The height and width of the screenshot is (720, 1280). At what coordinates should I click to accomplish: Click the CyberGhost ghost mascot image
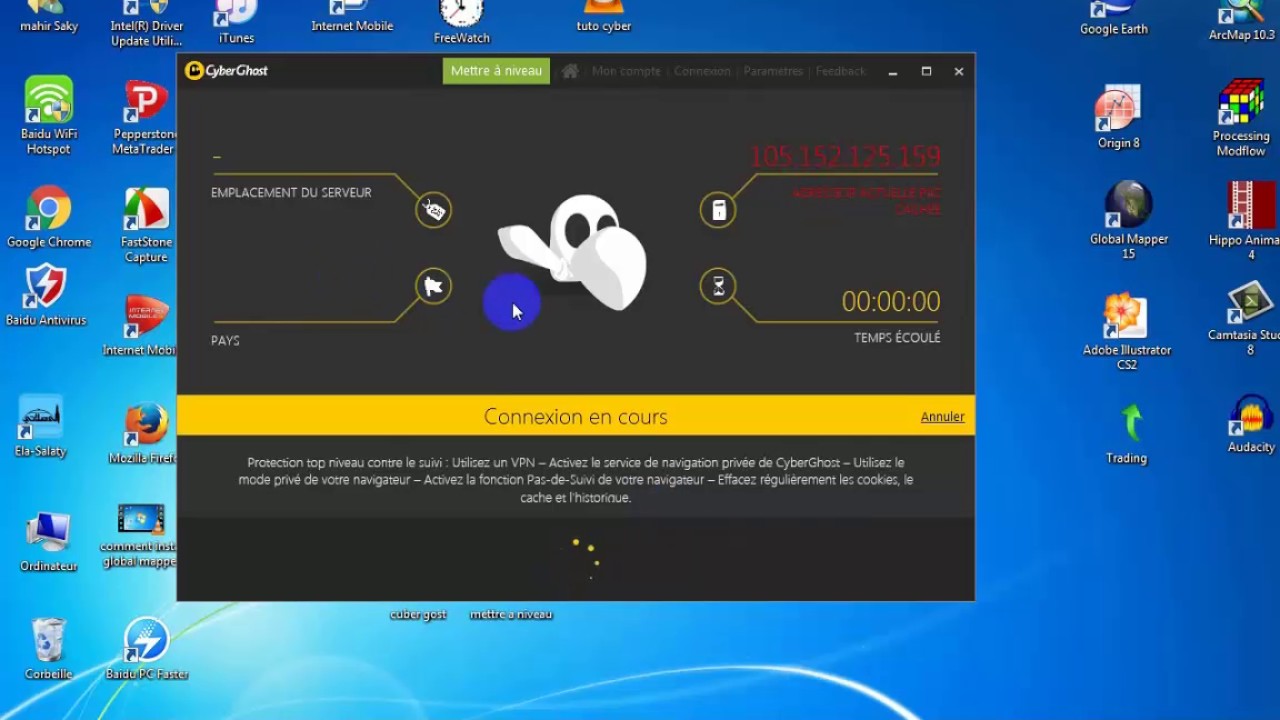tap(573, 252)
